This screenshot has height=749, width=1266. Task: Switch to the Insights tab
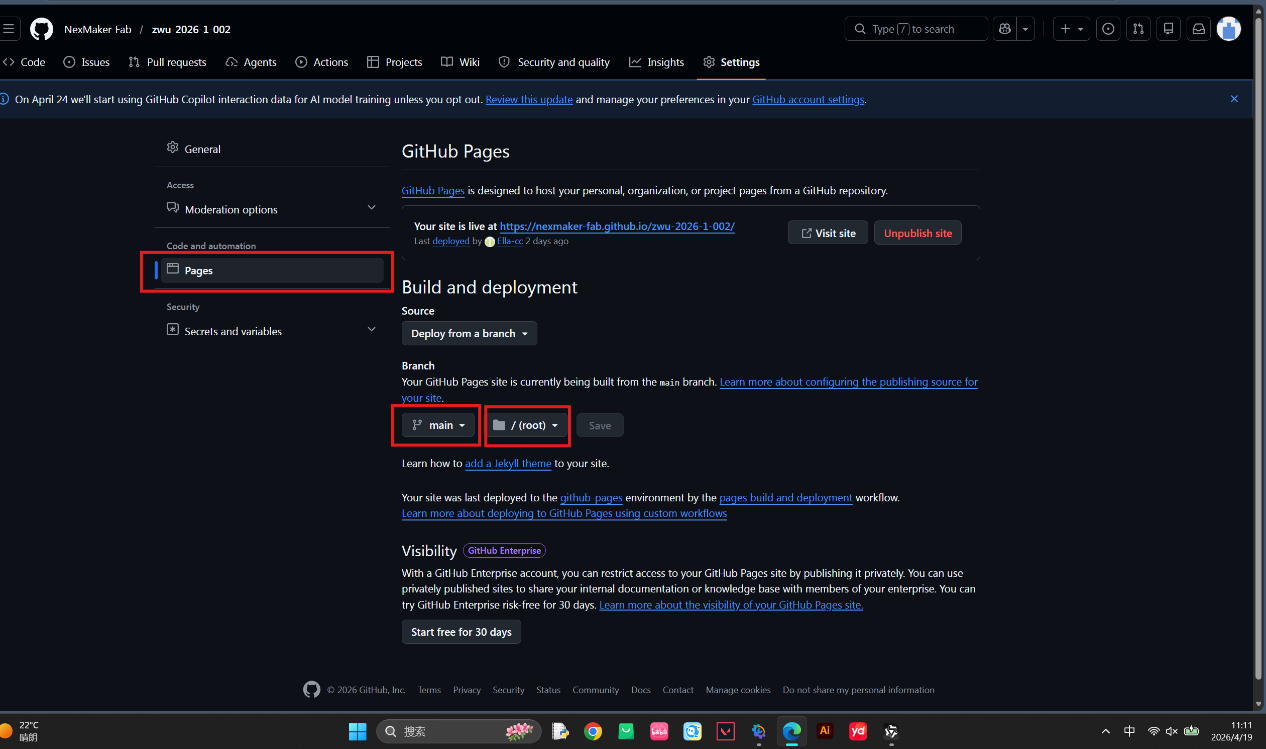657,62
